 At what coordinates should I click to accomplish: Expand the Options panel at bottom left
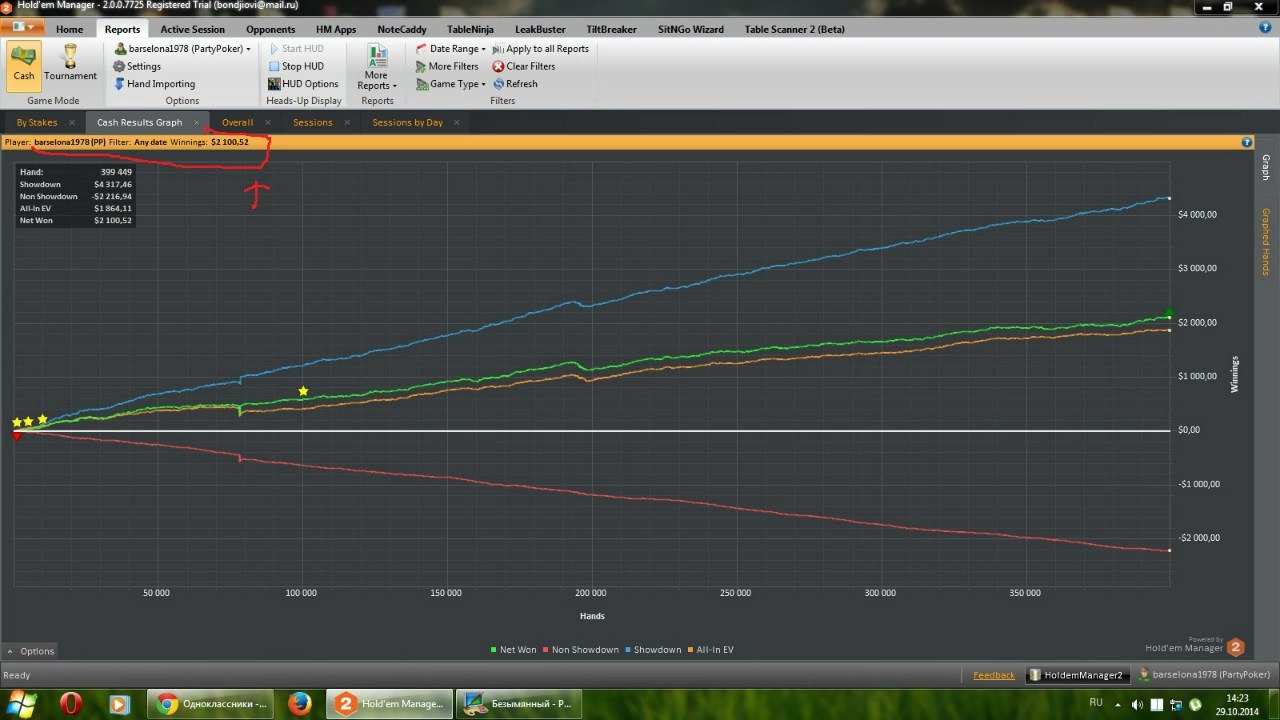pyautogui.click(x=30, y=651)
